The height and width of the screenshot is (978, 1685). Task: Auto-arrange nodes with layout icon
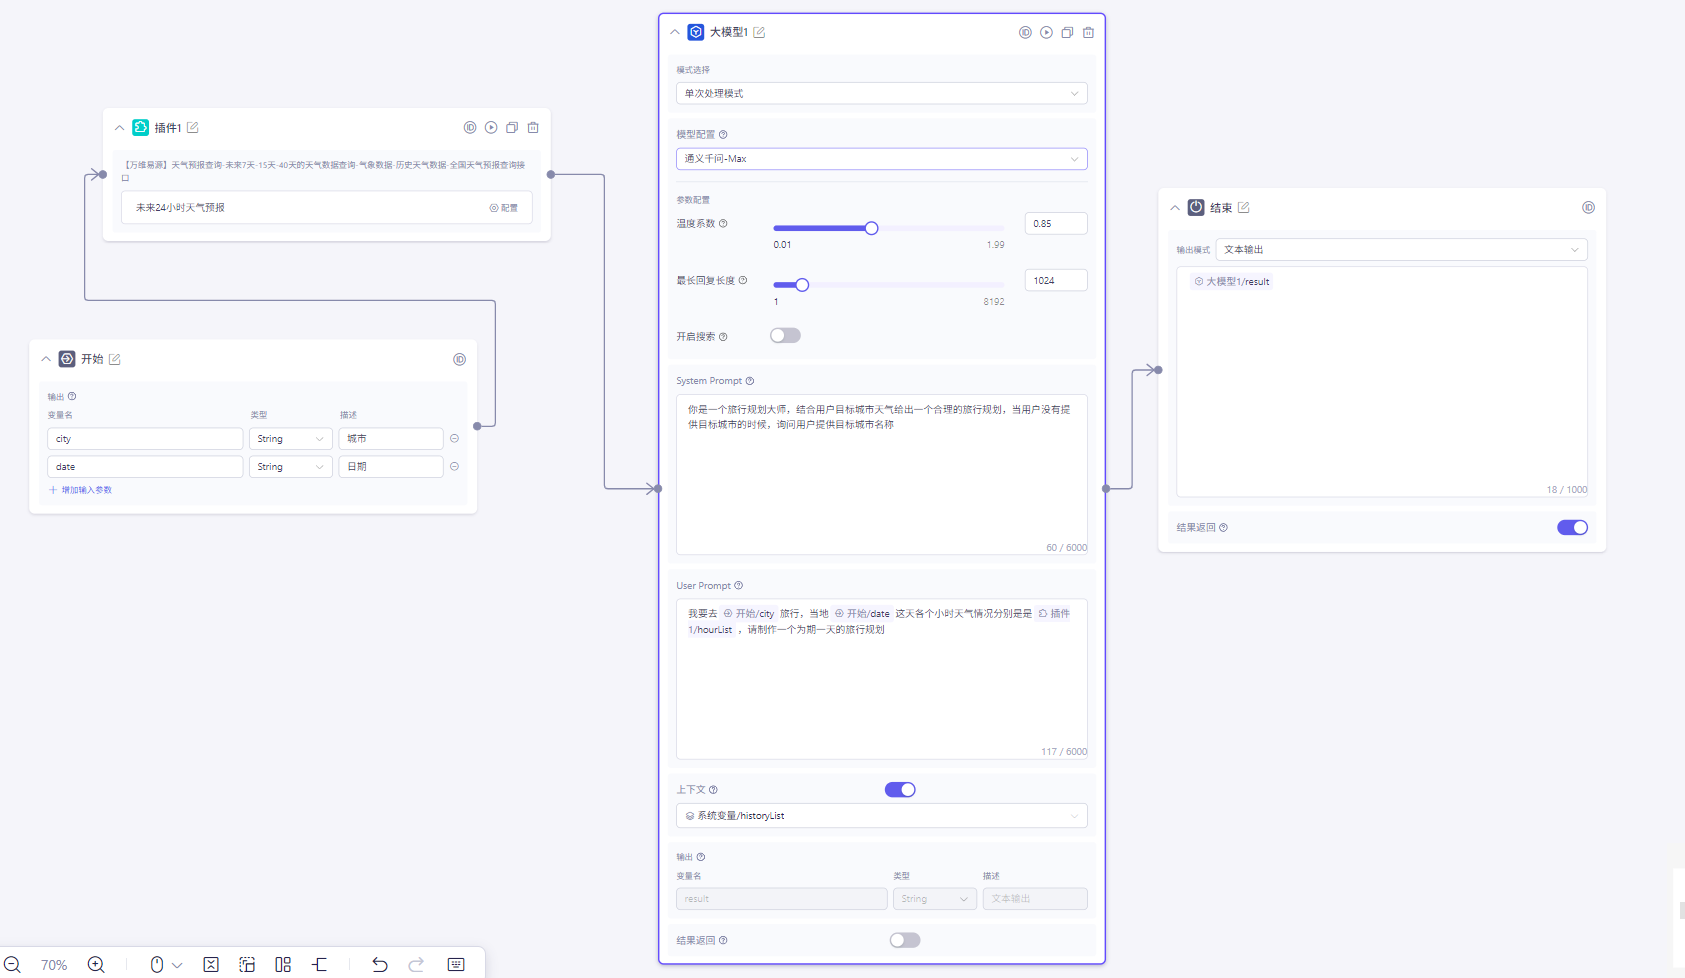tap(283, 965)
